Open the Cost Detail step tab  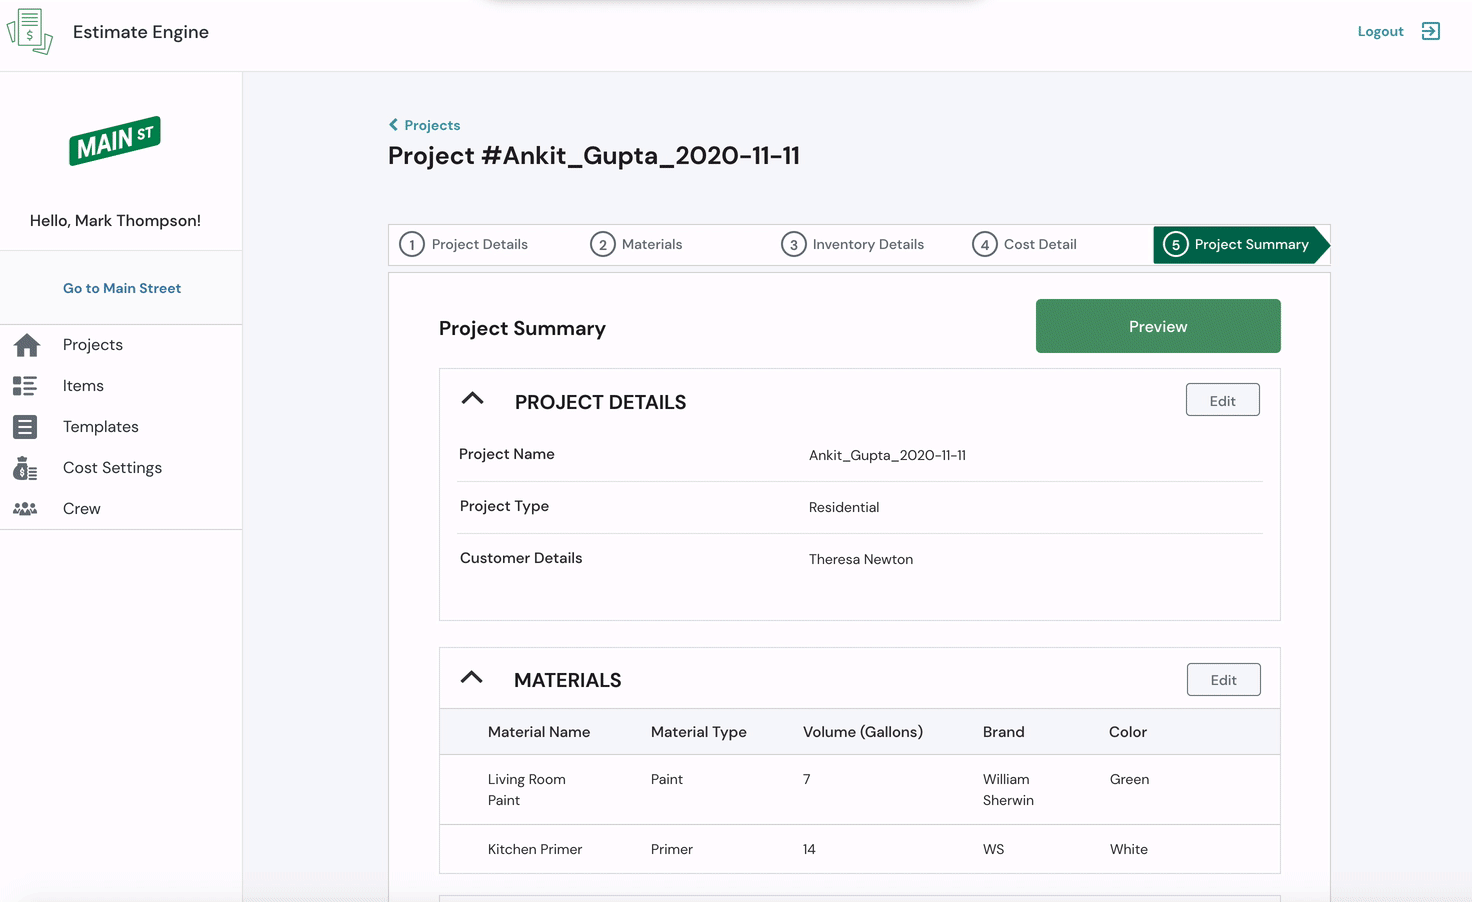(1024, 244)
